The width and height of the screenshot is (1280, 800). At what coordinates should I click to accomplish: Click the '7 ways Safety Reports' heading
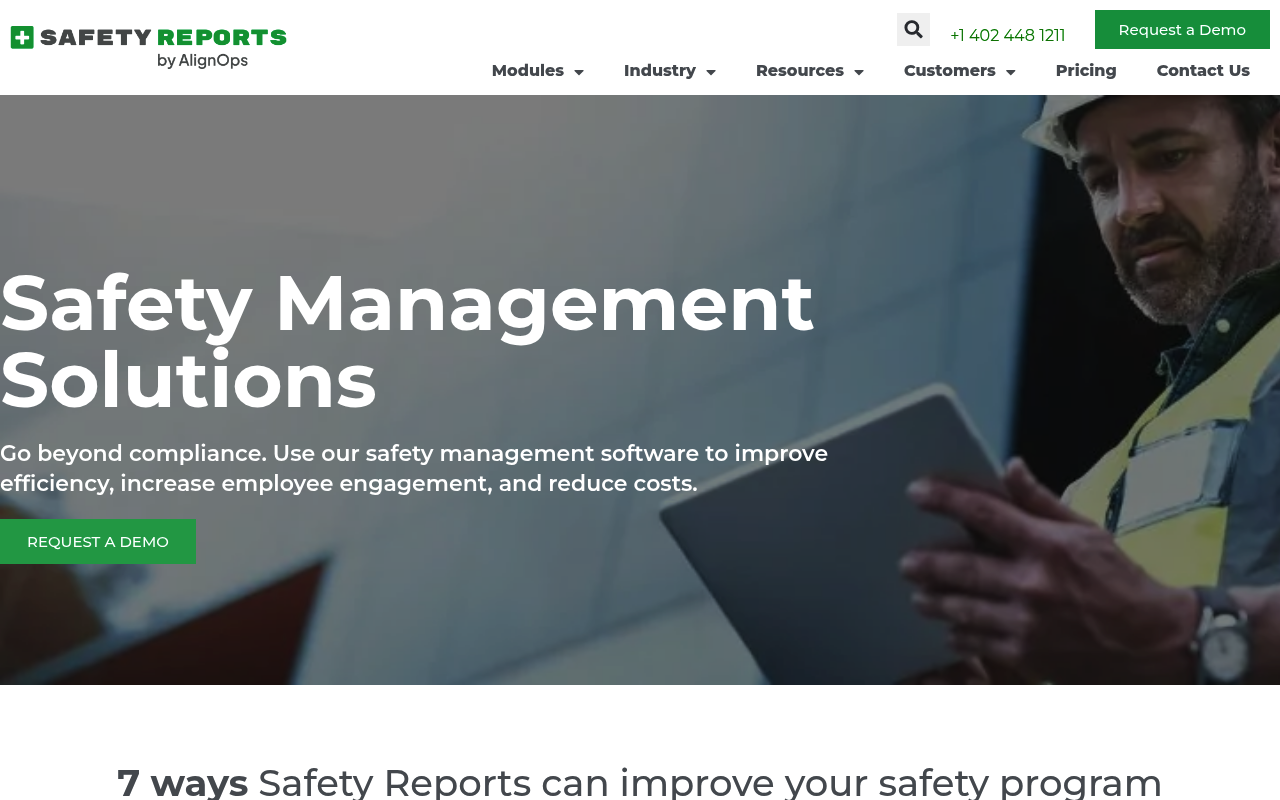click(640, 781)
